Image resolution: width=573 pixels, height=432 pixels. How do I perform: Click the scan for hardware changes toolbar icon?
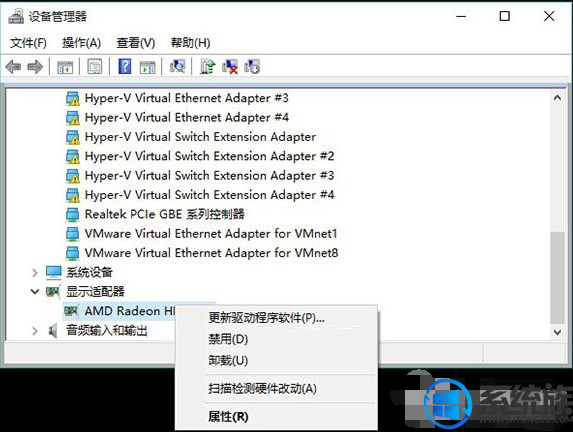pos(178,67)
